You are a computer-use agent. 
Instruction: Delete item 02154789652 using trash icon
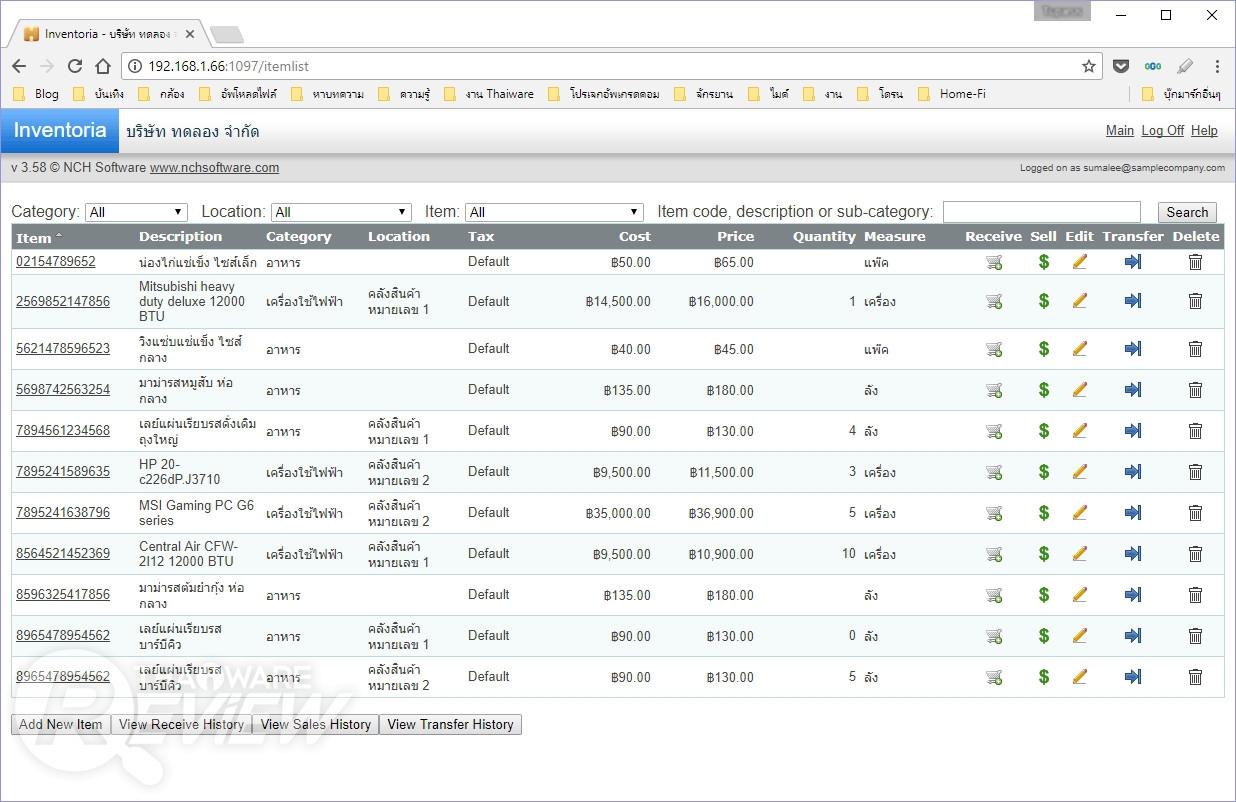1195,262
